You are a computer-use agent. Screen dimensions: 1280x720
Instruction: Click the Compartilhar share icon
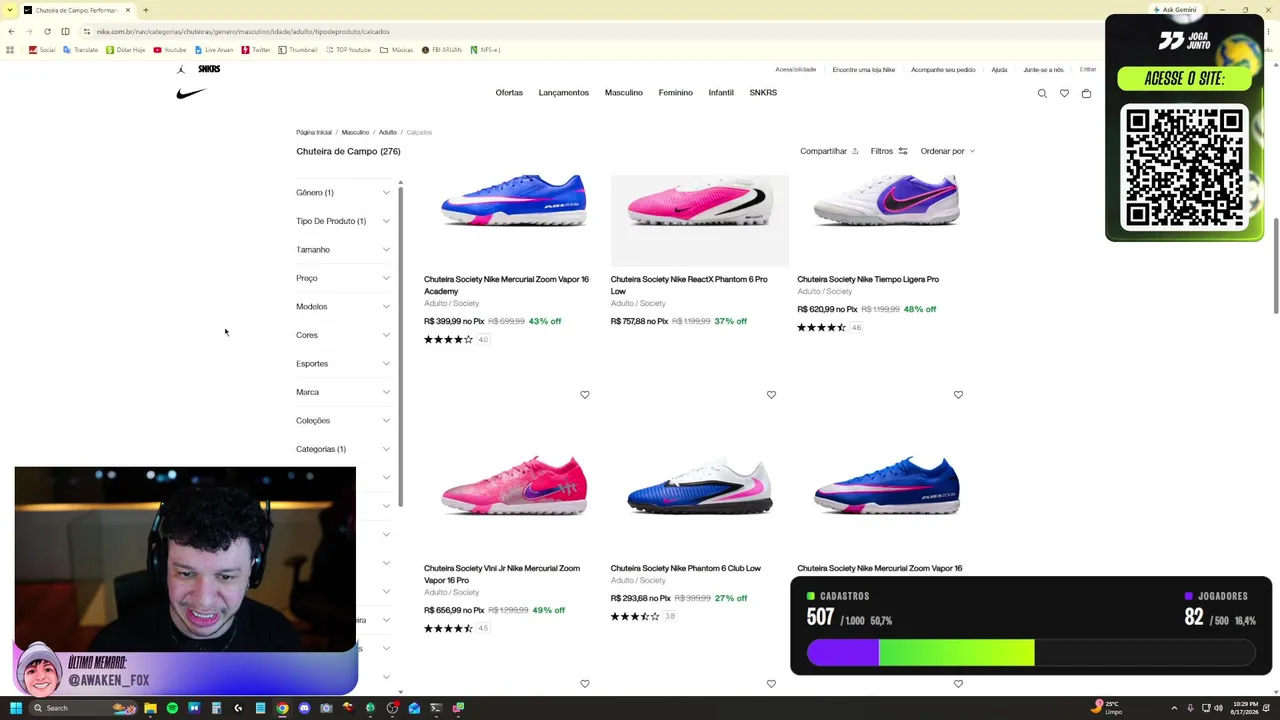[855, 151]
